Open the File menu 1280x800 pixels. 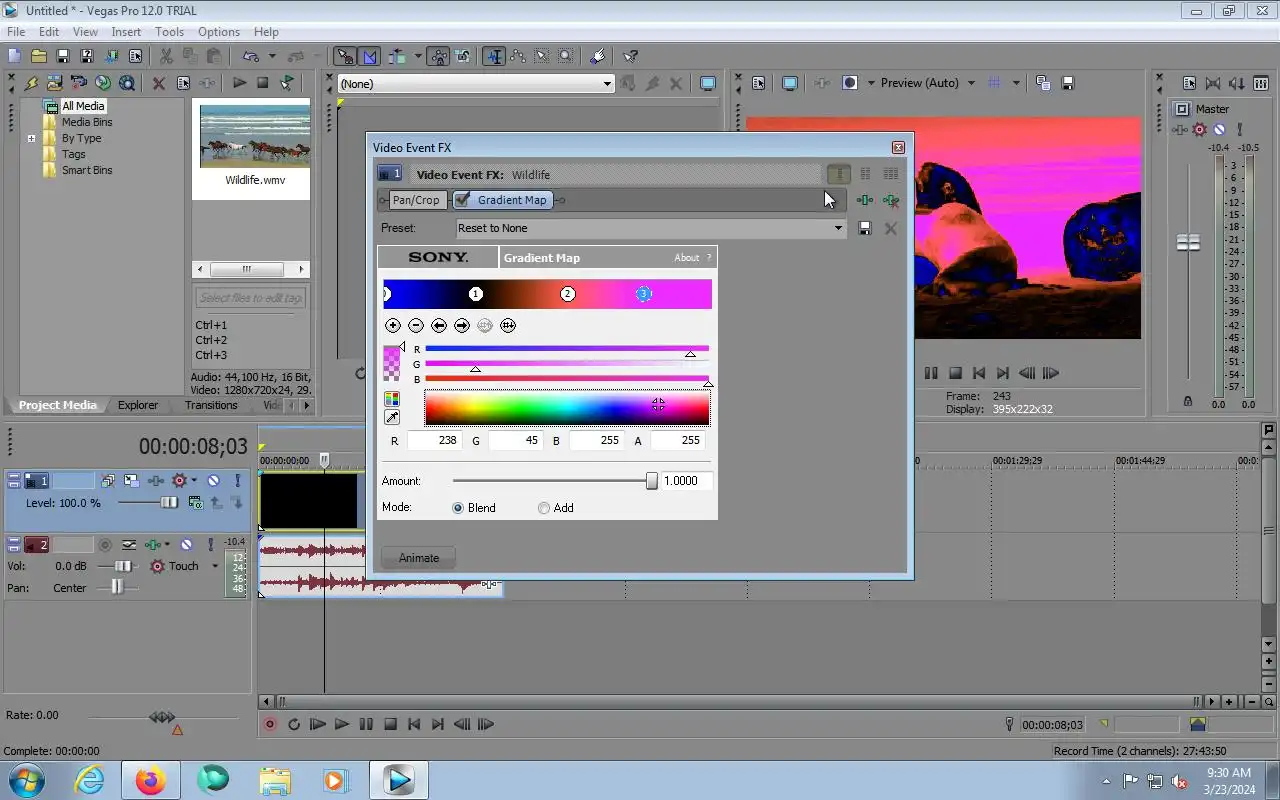16,32
